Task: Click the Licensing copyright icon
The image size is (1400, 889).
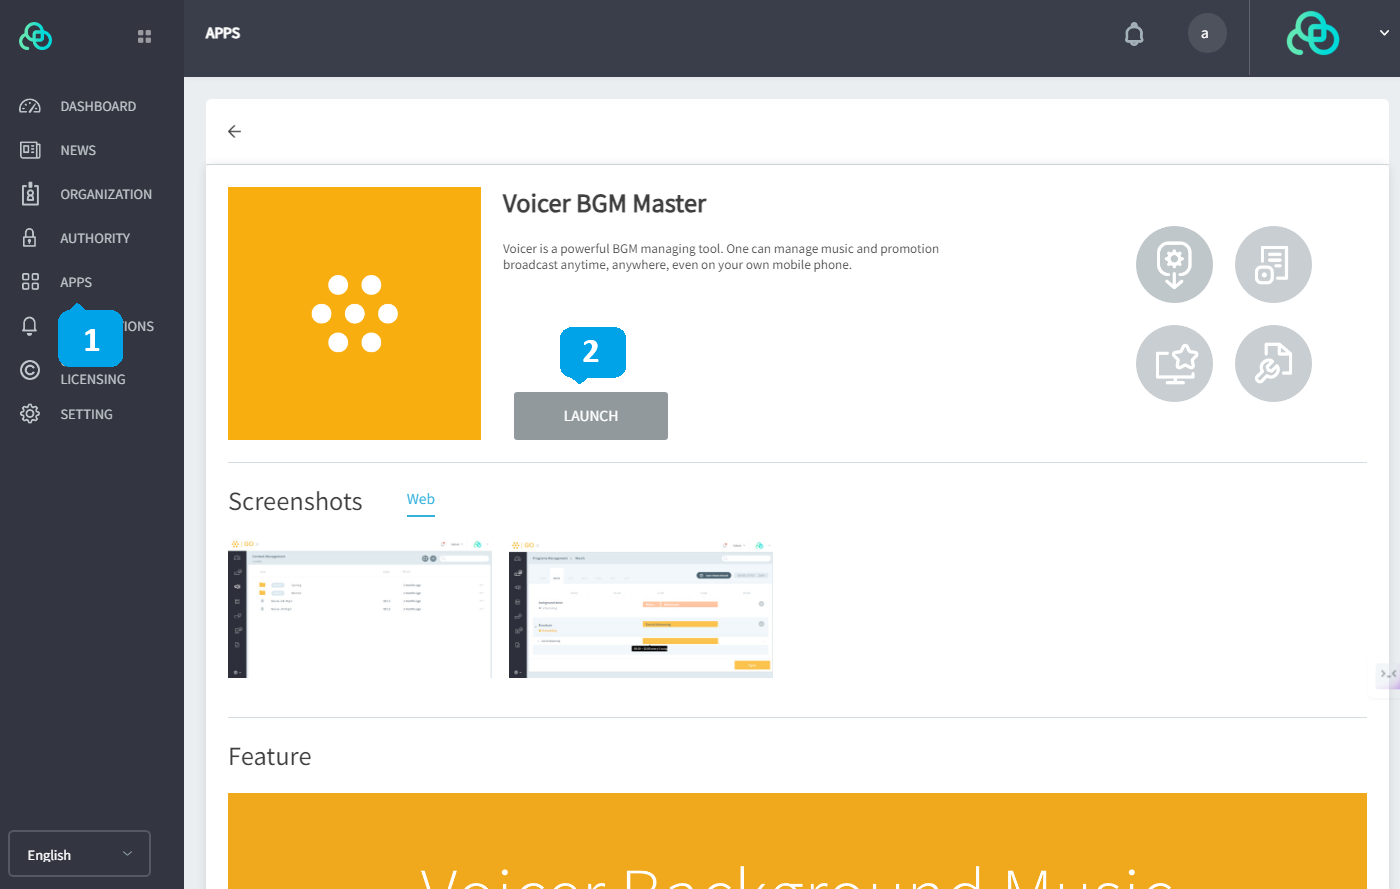Action: pos(30,370)
